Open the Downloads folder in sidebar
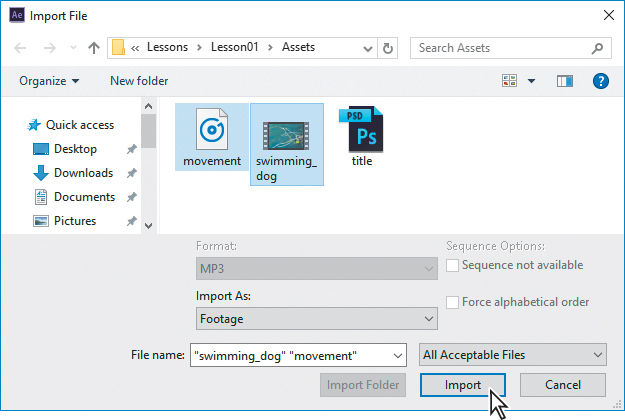Screen dimensions: 625x420 83,173
